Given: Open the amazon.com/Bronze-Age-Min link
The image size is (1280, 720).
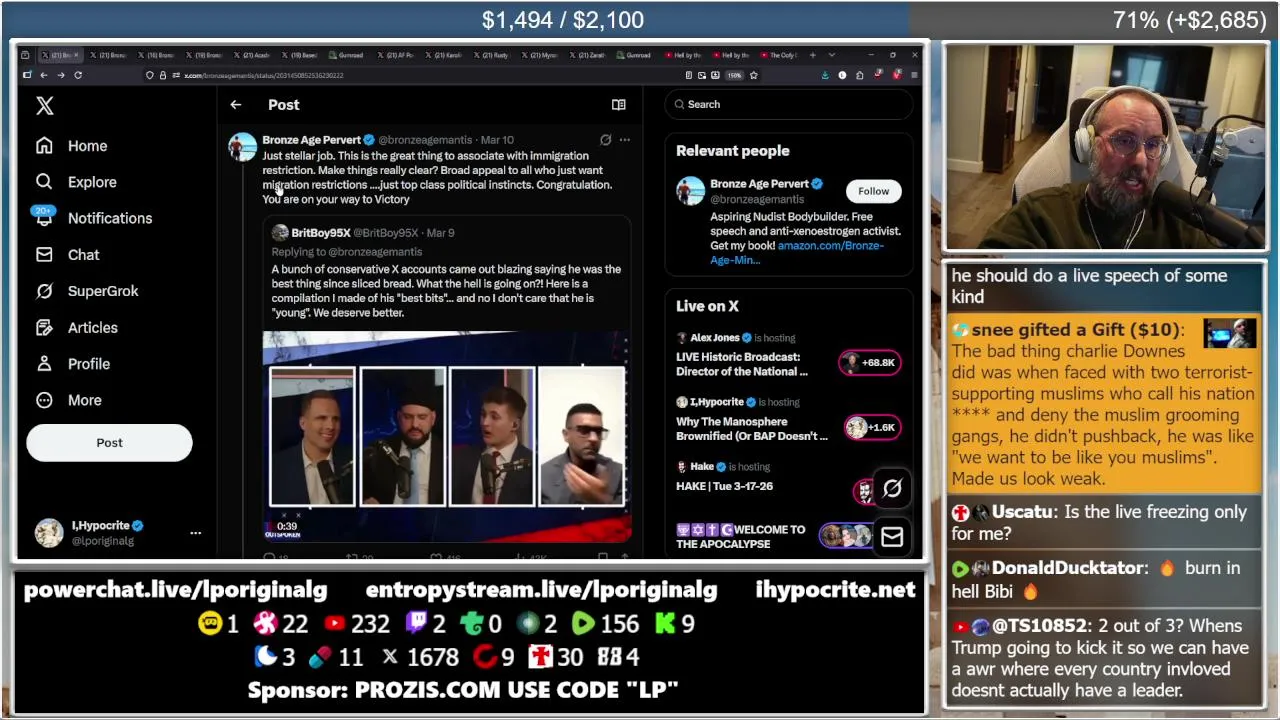Looking at the screenshot, I should [x=797, y=253].
